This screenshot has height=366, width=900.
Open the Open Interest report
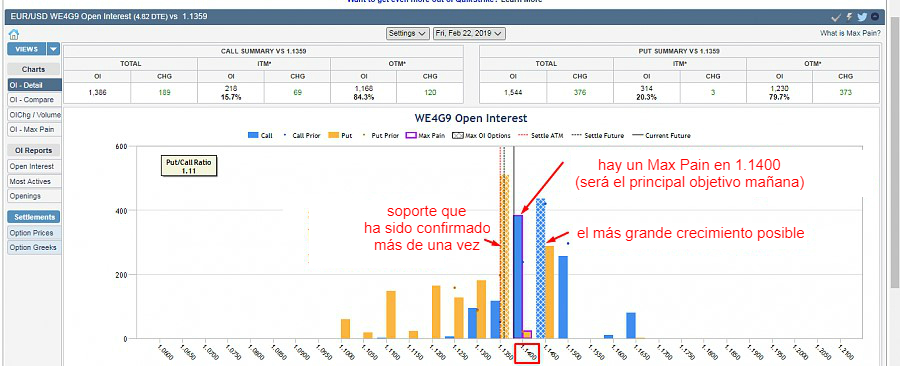34,166
